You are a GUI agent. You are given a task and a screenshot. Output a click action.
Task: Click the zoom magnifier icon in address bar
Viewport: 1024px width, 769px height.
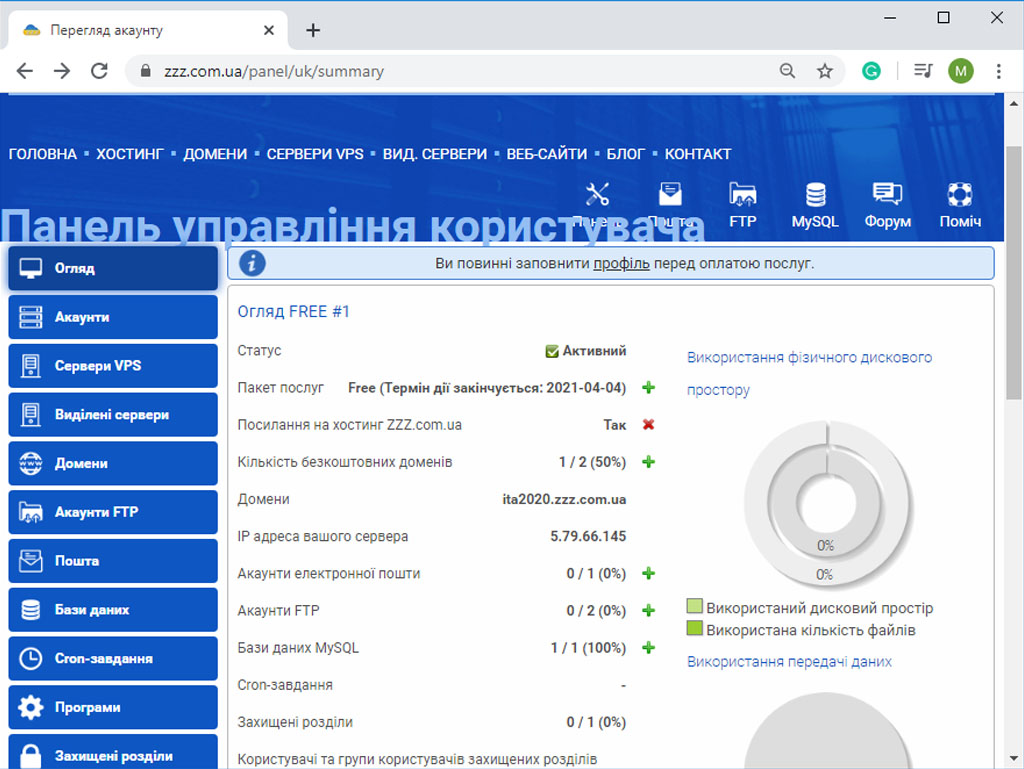click(x=788, y=71)
